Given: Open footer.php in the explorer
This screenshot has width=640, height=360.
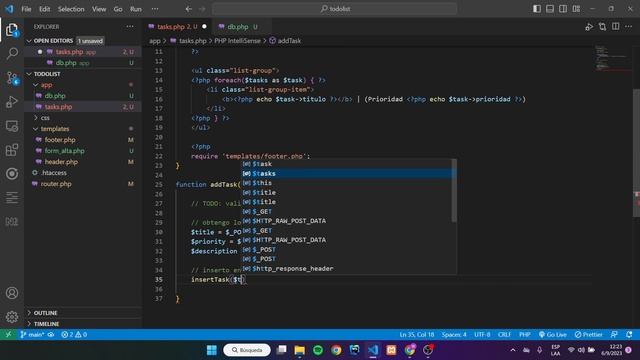Looking at the screenshot, I should point(83,140).
